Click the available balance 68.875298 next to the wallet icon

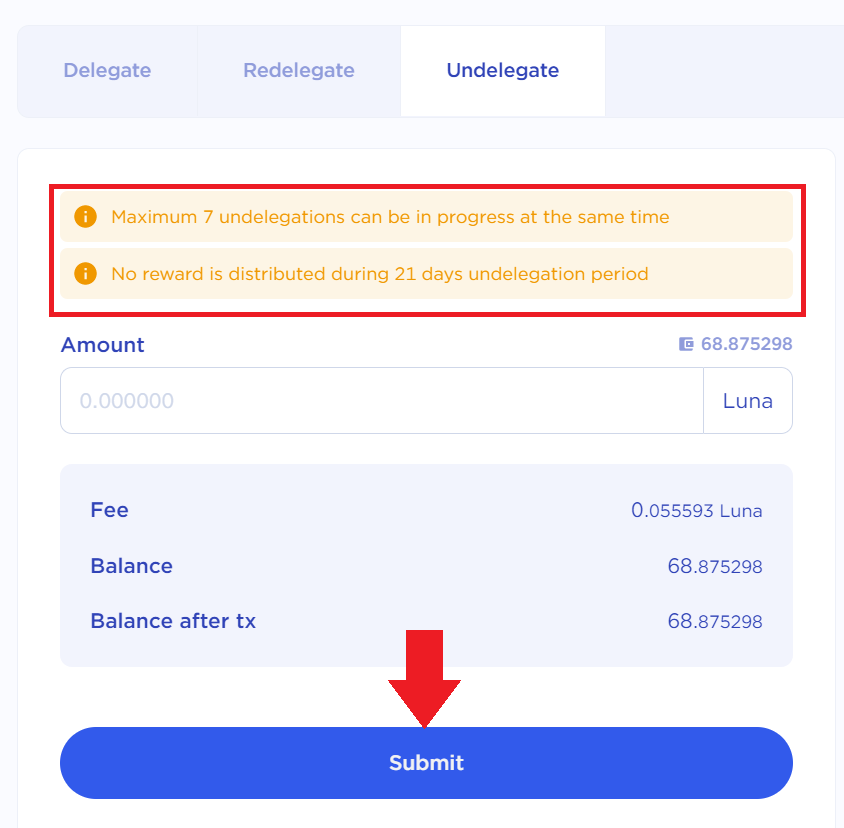[746, 344]
